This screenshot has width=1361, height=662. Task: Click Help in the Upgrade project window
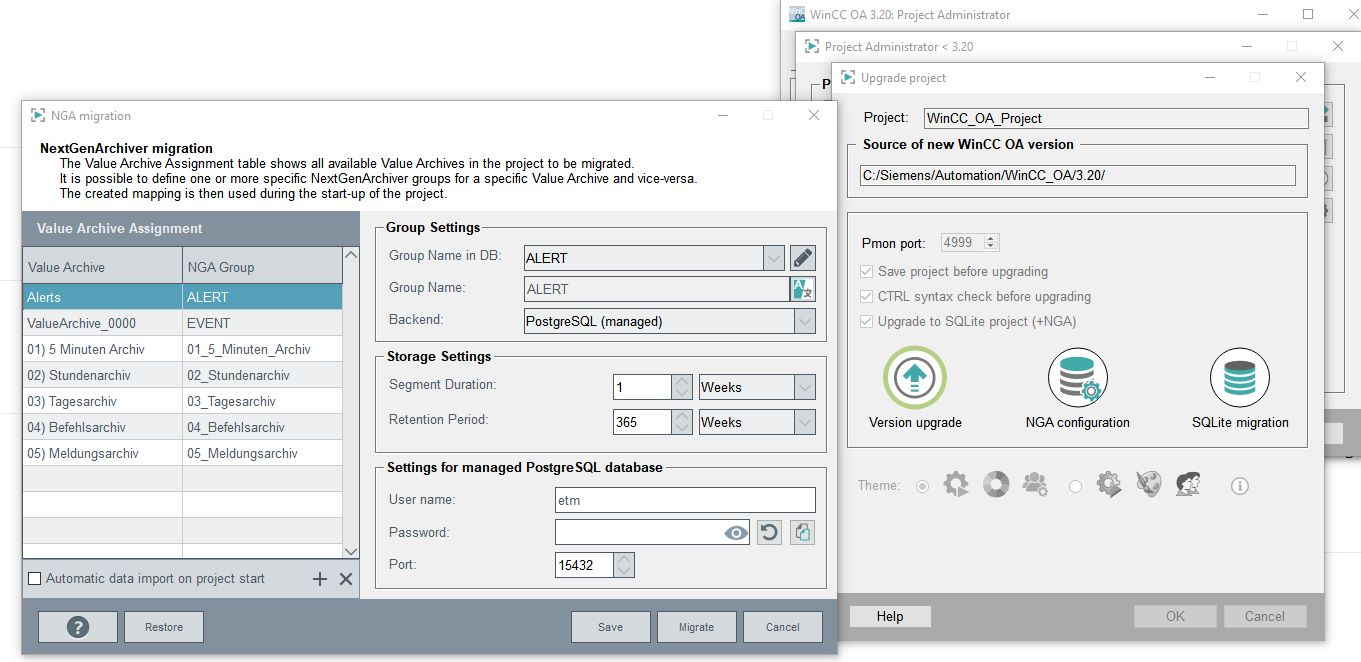click(x=890, y=617)
